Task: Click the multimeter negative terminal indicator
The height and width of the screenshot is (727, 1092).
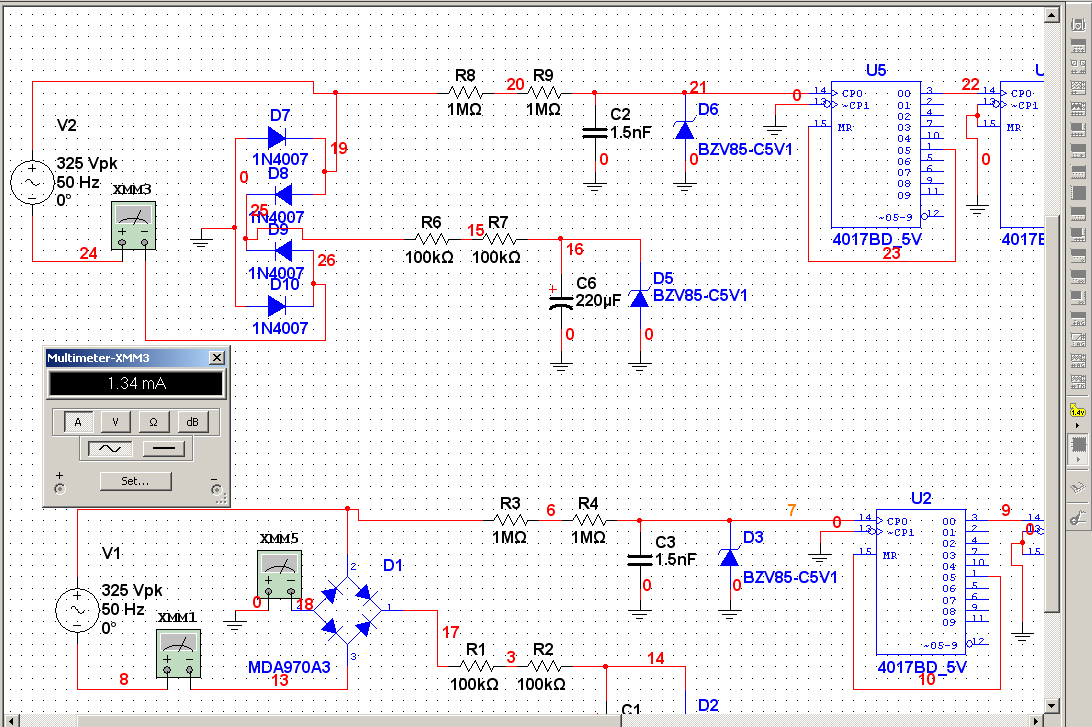Action: point(216,489)
